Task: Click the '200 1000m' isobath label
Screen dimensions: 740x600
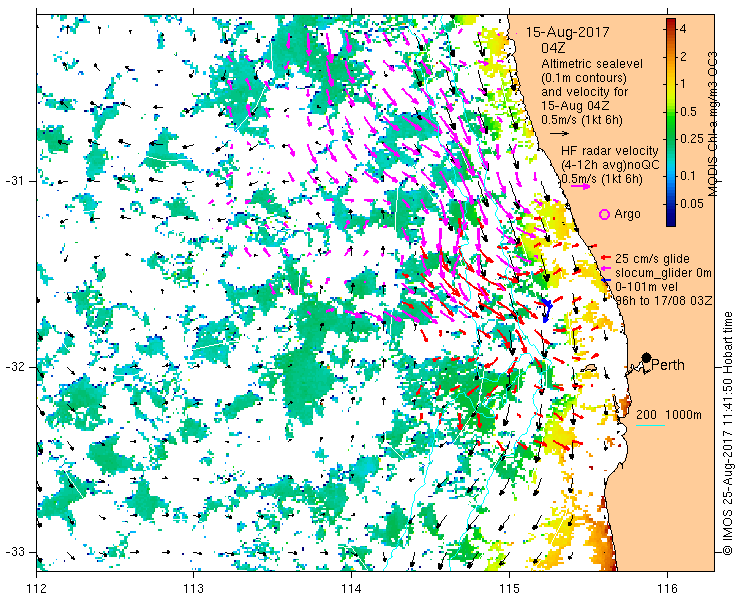Action: tap(669, 414)
